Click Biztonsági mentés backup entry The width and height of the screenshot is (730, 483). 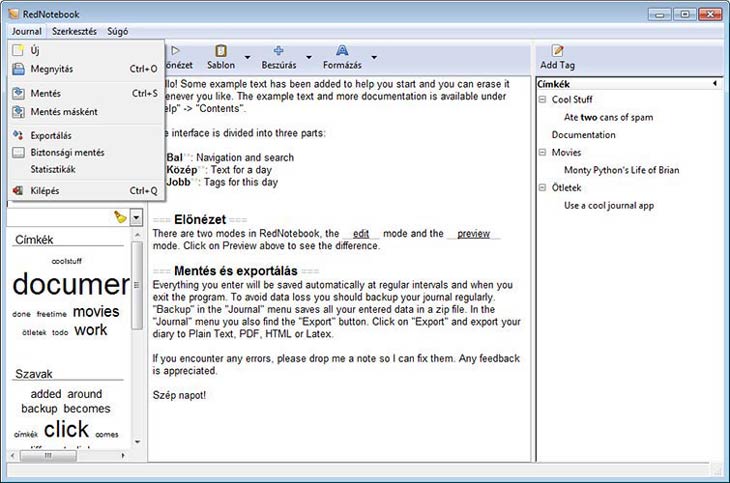[x=67, y=152]
